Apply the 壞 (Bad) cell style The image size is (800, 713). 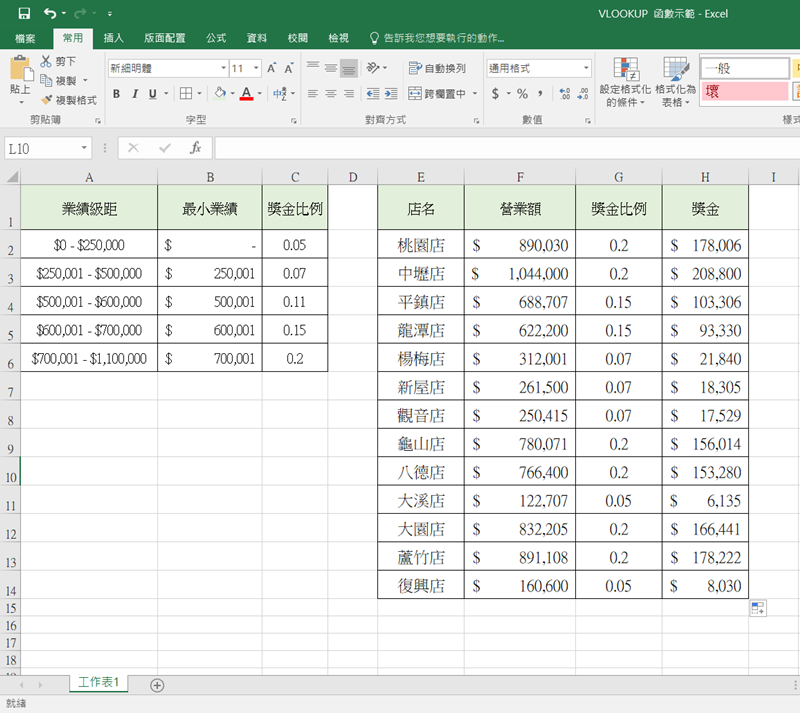tap(744, 91)
